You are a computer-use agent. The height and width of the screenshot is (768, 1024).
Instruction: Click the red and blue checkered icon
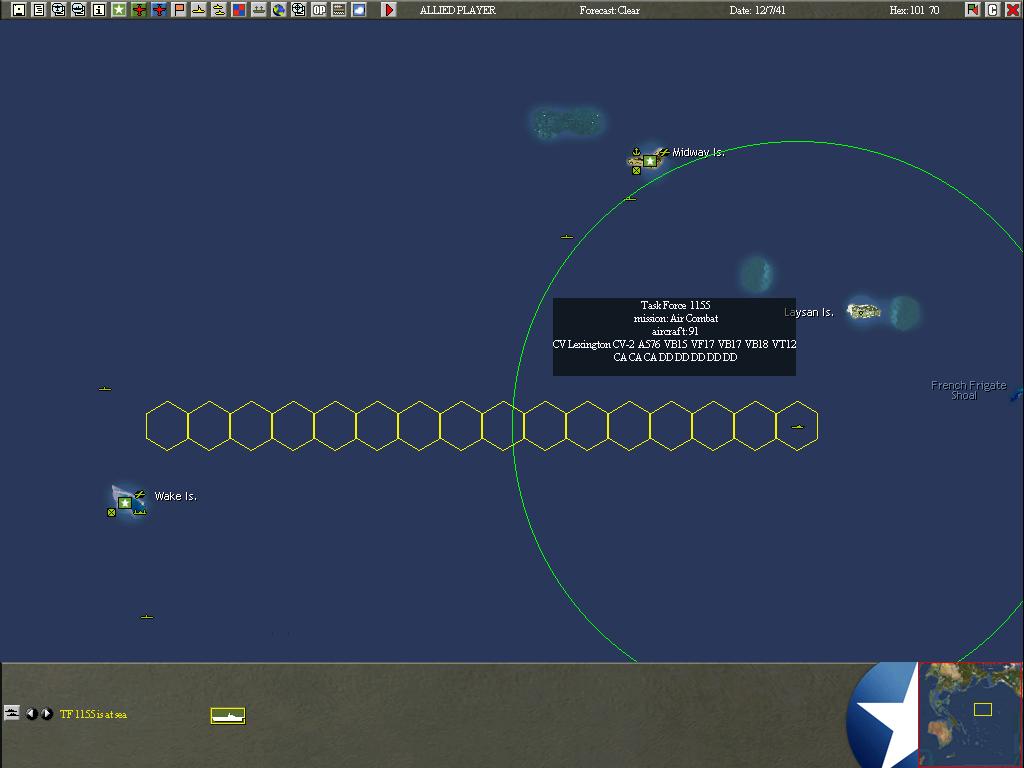click(239, 10)
